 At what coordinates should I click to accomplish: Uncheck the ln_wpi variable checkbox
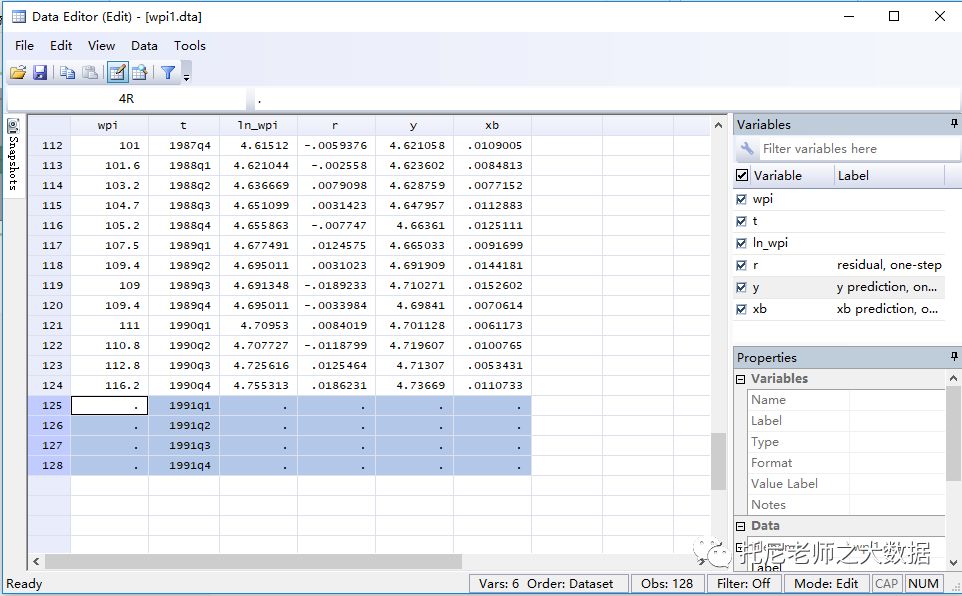pos(741,243)
